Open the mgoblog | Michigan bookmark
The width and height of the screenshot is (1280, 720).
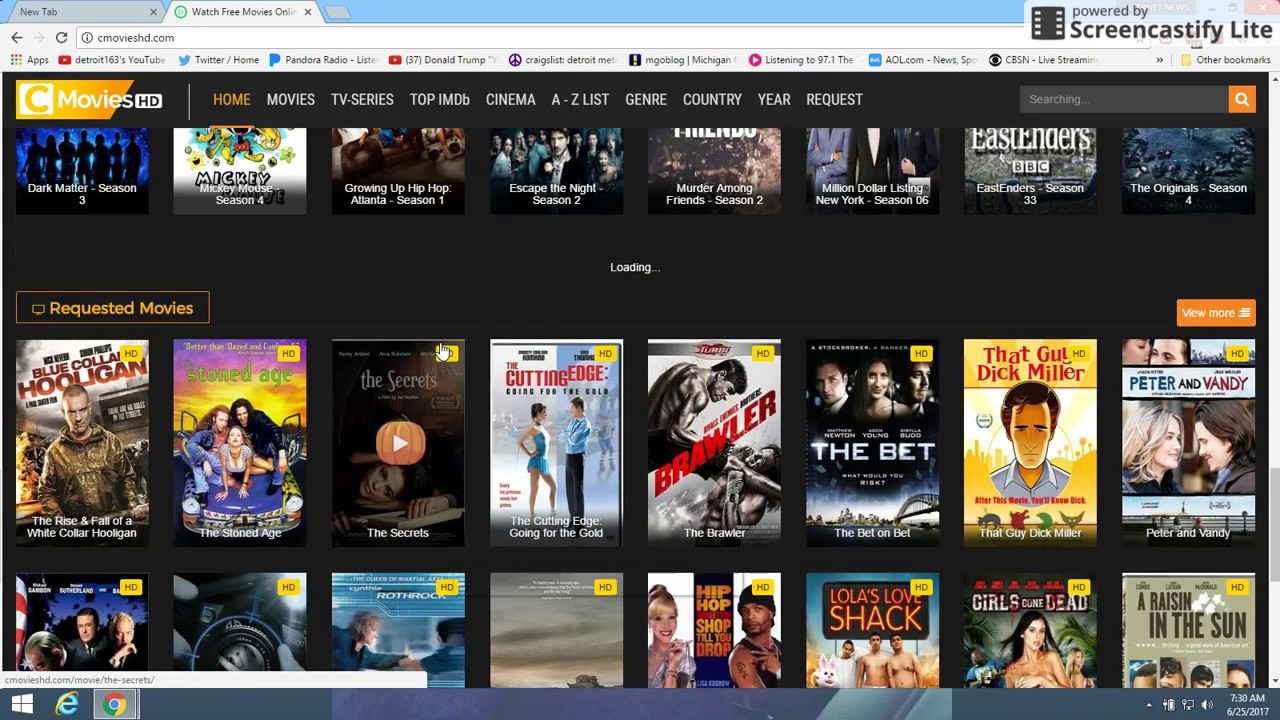(682, 60)
